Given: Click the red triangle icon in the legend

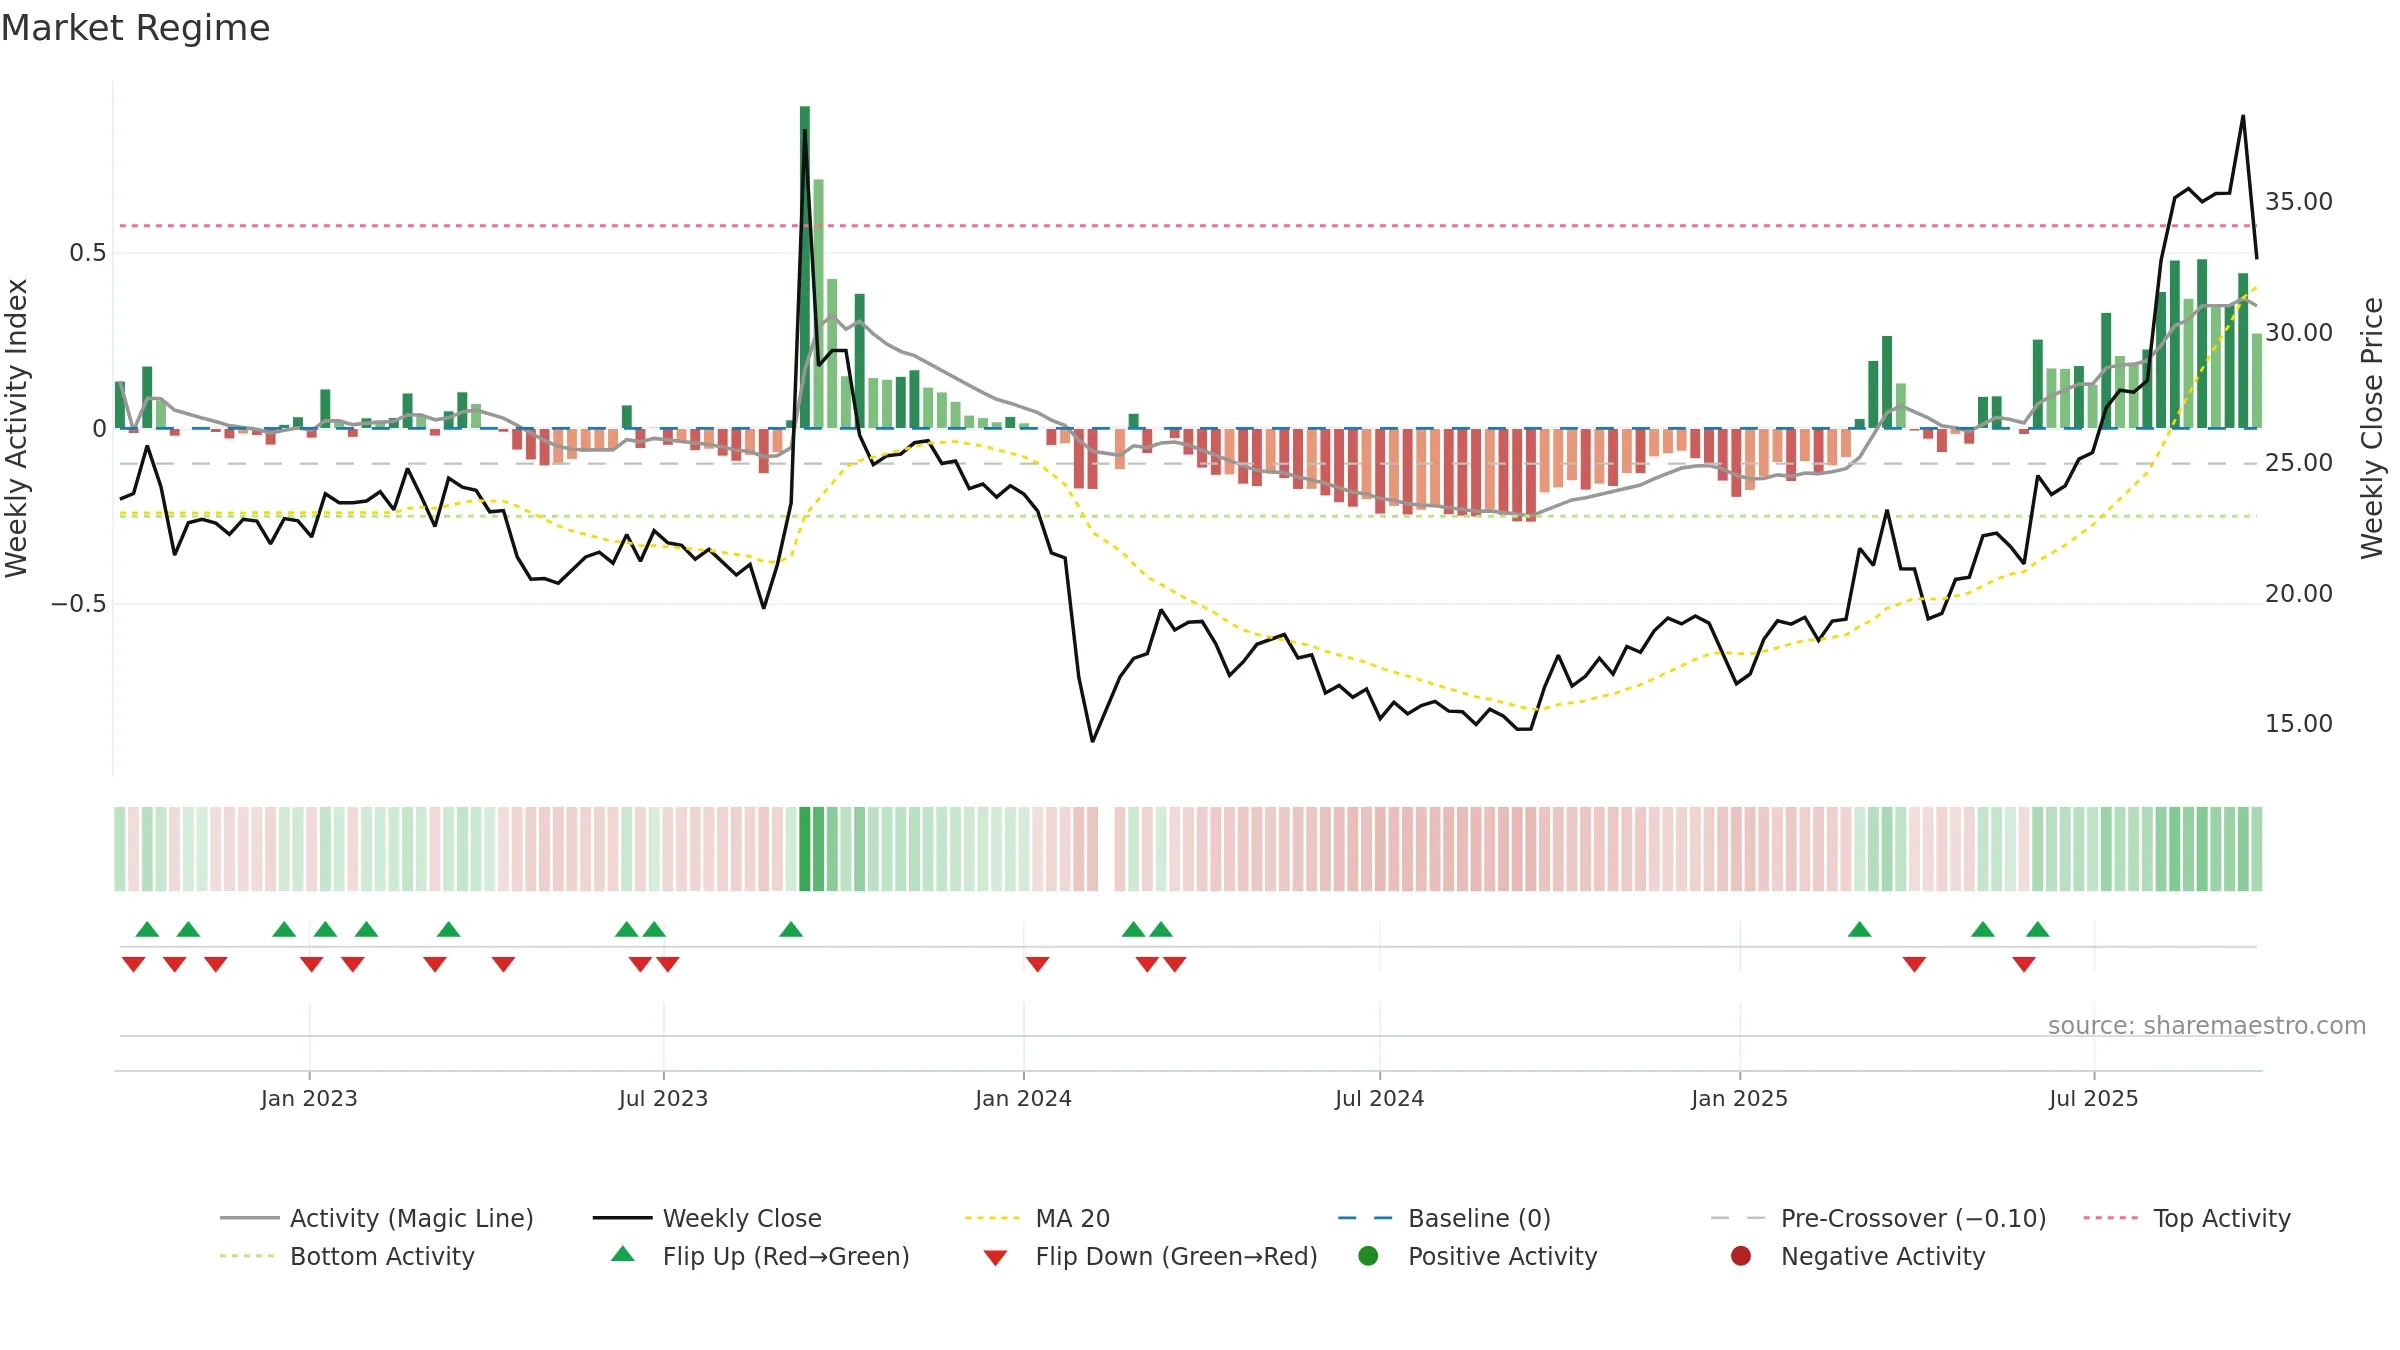Looking at the screenshot, I should click(x=995, y=1258).
